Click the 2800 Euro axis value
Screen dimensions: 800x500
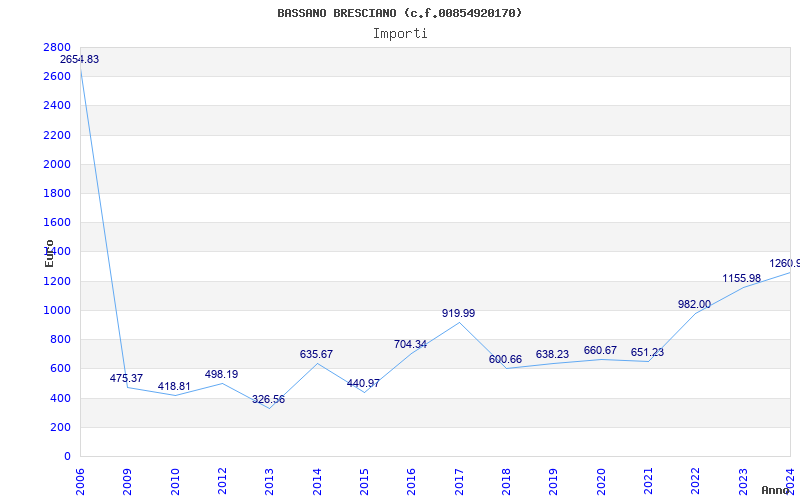[58, 47]
